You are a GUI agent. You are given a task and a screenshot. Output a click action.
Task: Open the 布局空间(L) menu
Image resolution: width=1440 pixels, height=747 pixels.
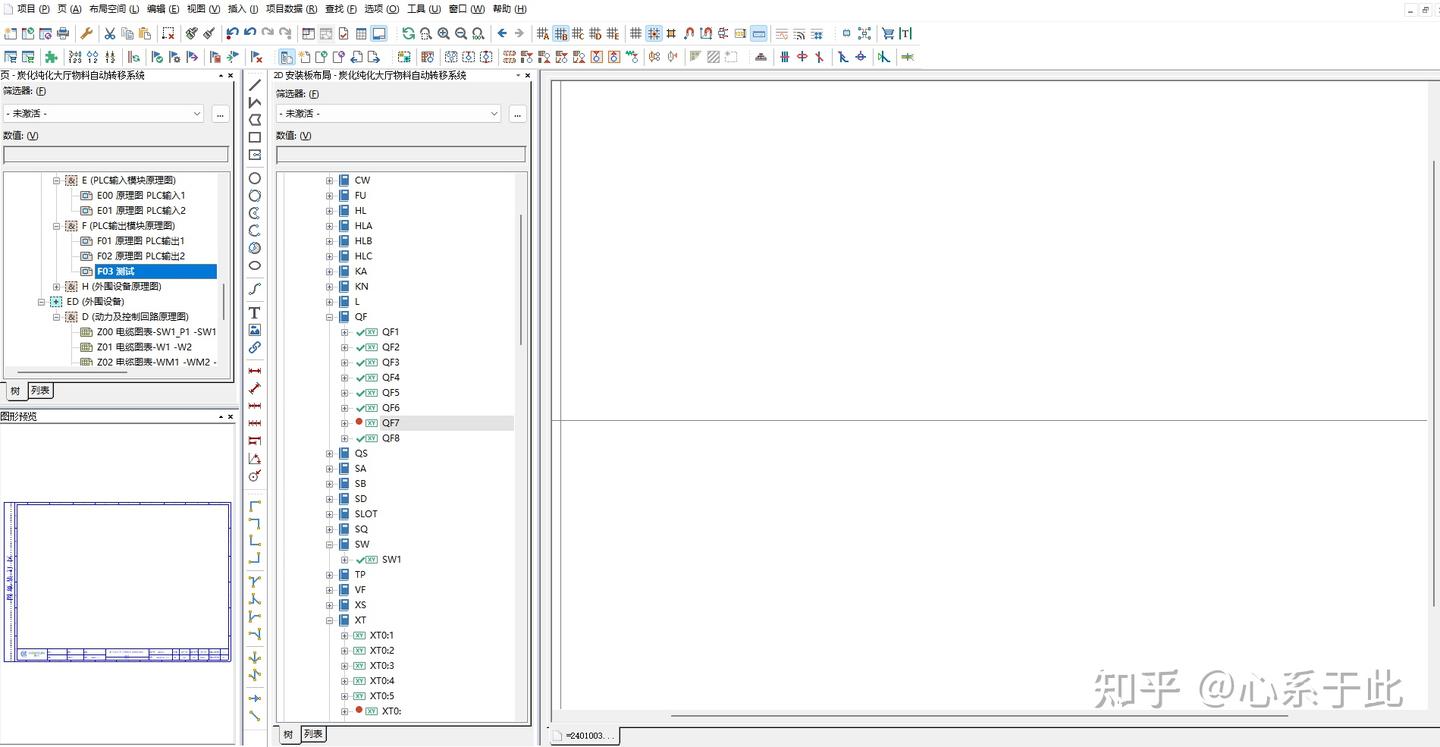[x=114, y=9]
